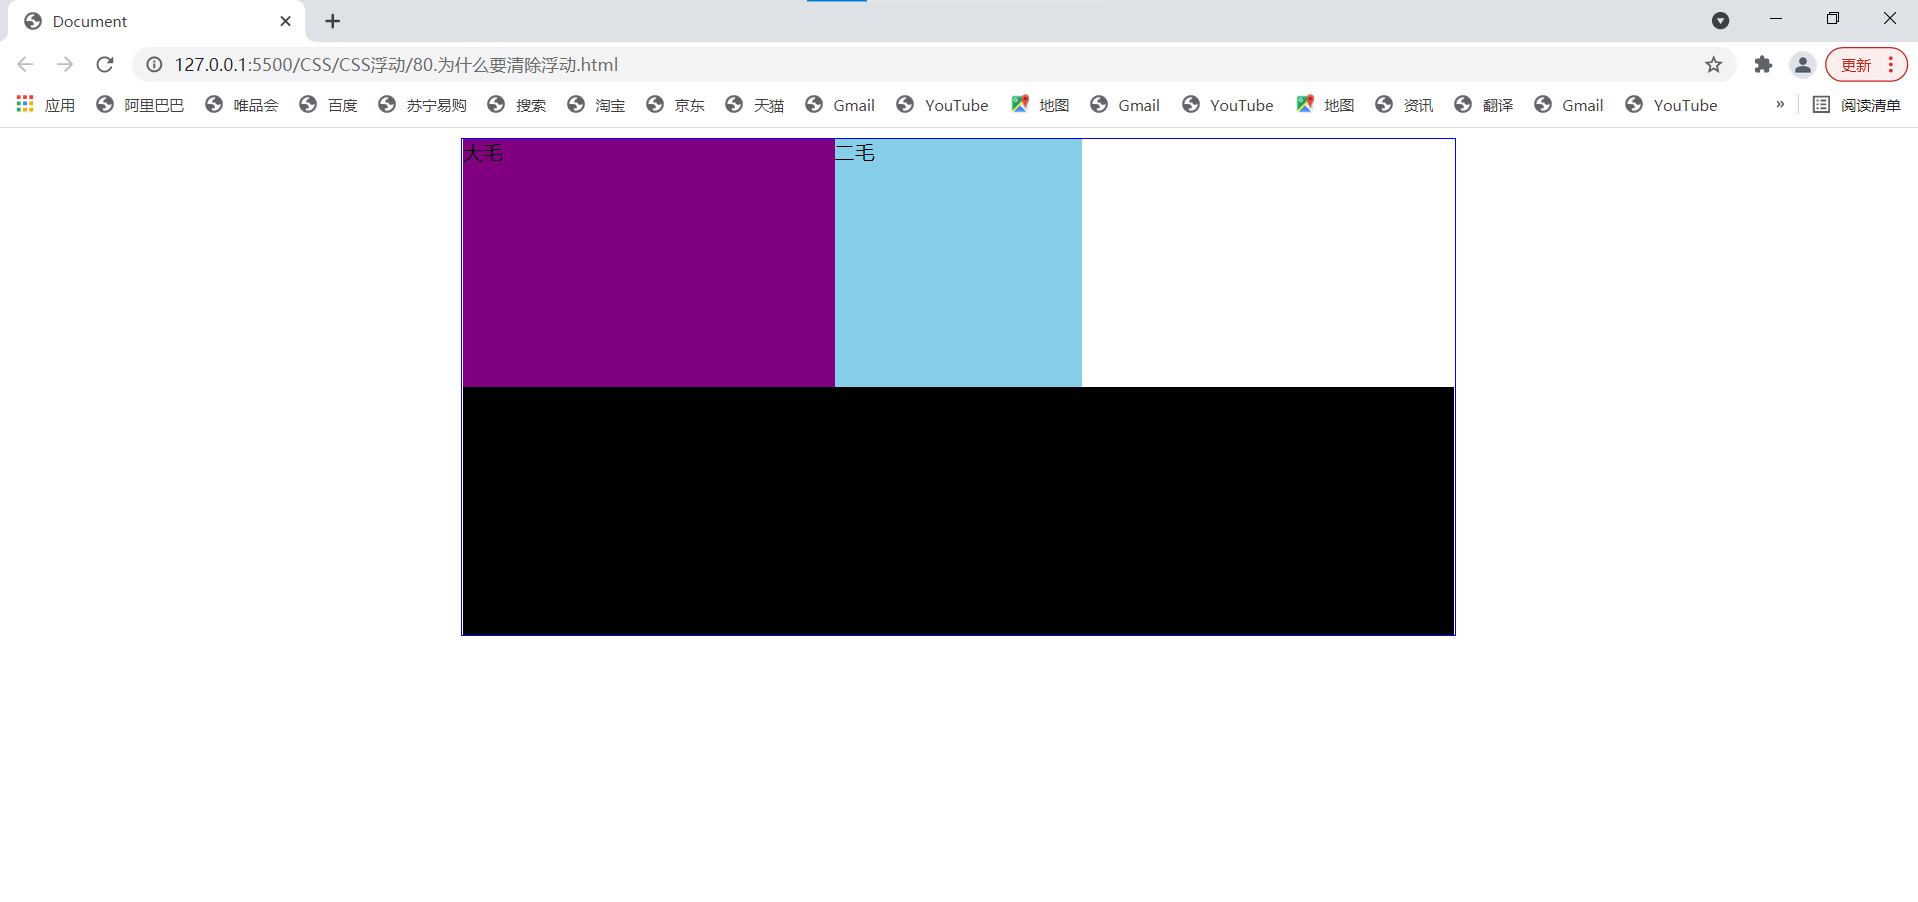This screenshot has width=1918, height=902.
Task: Click the purple 大毛 box
Action: pos(648,263)
